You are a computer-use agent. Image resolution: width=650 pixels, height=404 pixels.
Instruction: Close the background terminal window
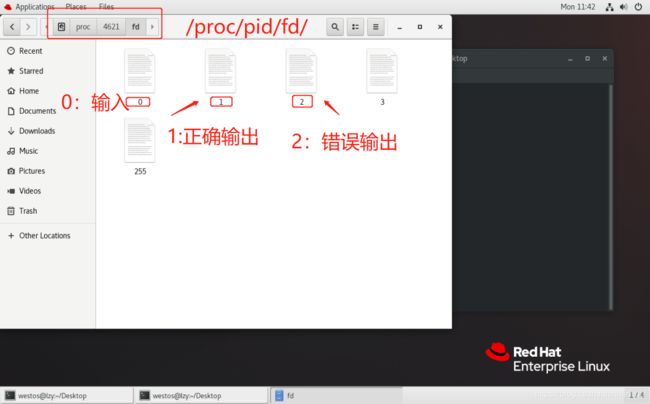click(x=605, y=58)
